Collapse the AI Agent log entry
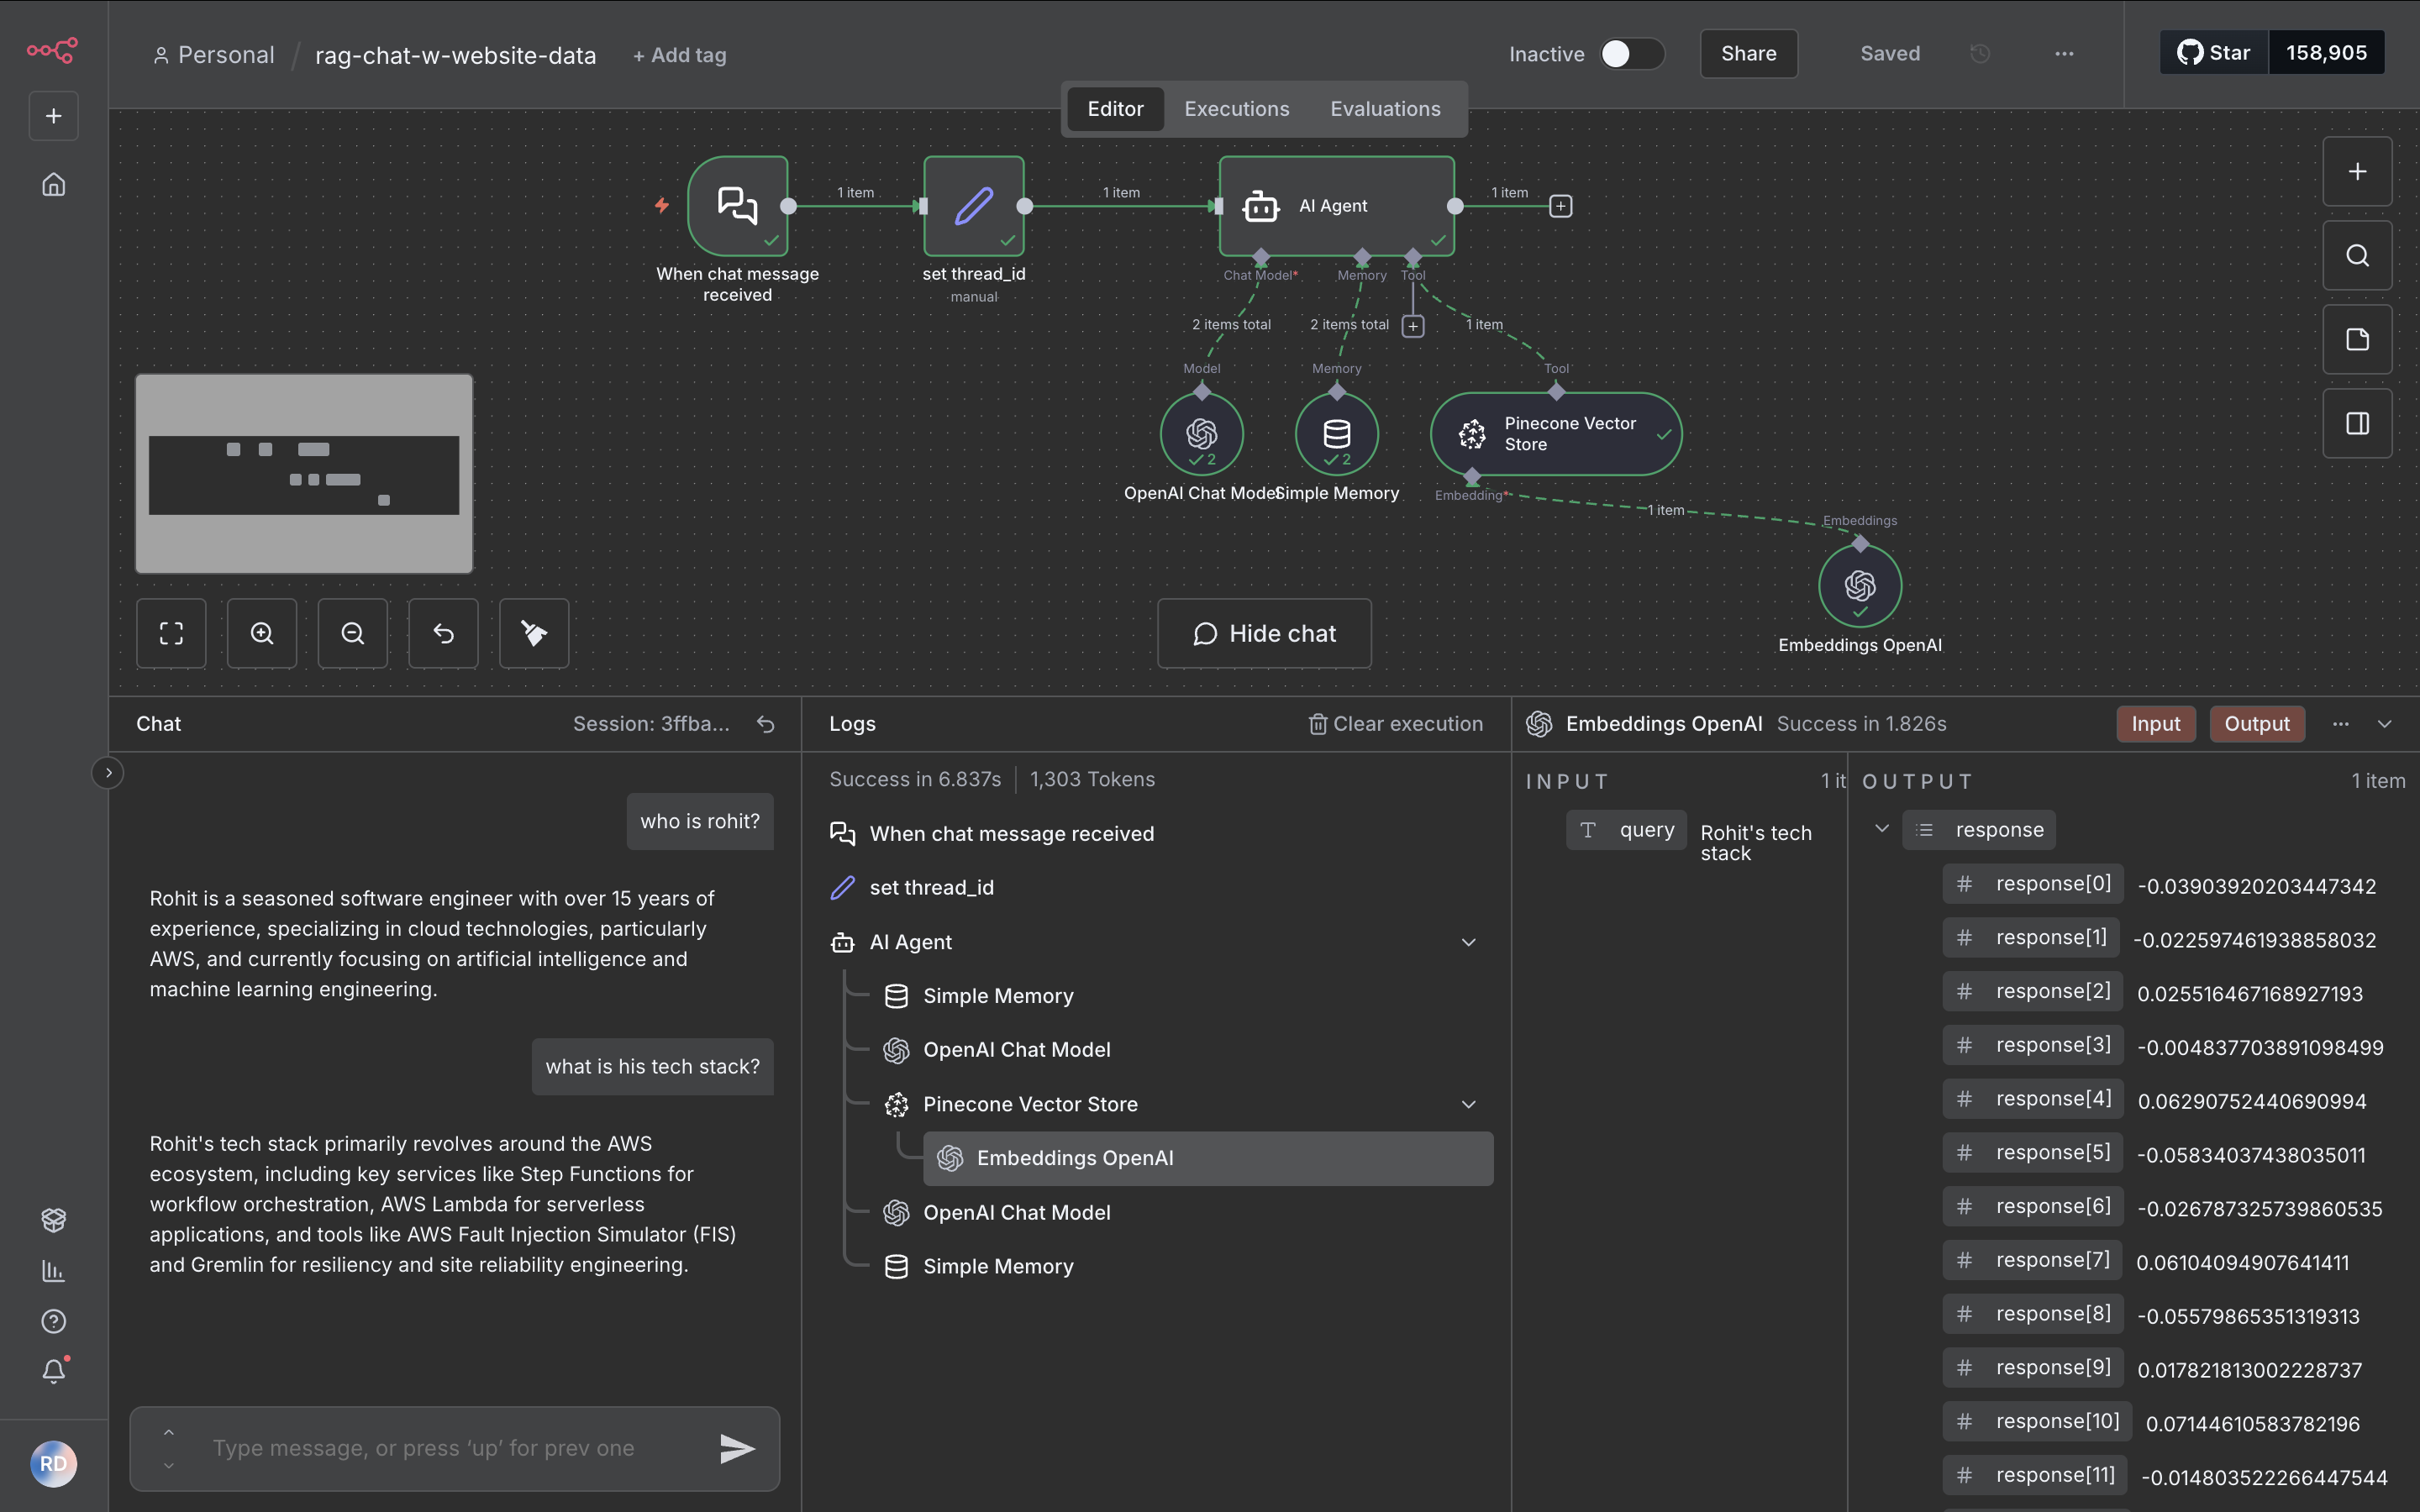2420x1512 pixels. [x=1468, y=942]
